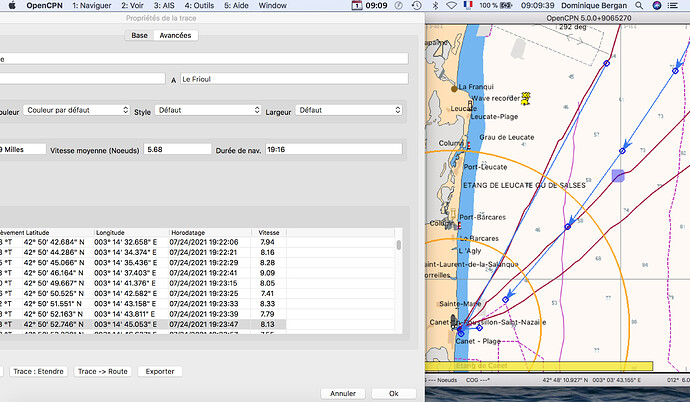Confirm with the Ok button
Image resolution: width=690 pixels, height=402 pixels.
click(x=393, y=393)
